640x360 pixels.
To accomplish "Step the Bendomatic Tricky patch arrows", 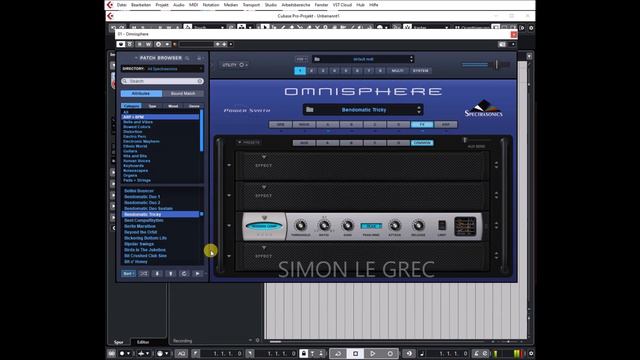I will pyautogui.click(x=419, y=109).
